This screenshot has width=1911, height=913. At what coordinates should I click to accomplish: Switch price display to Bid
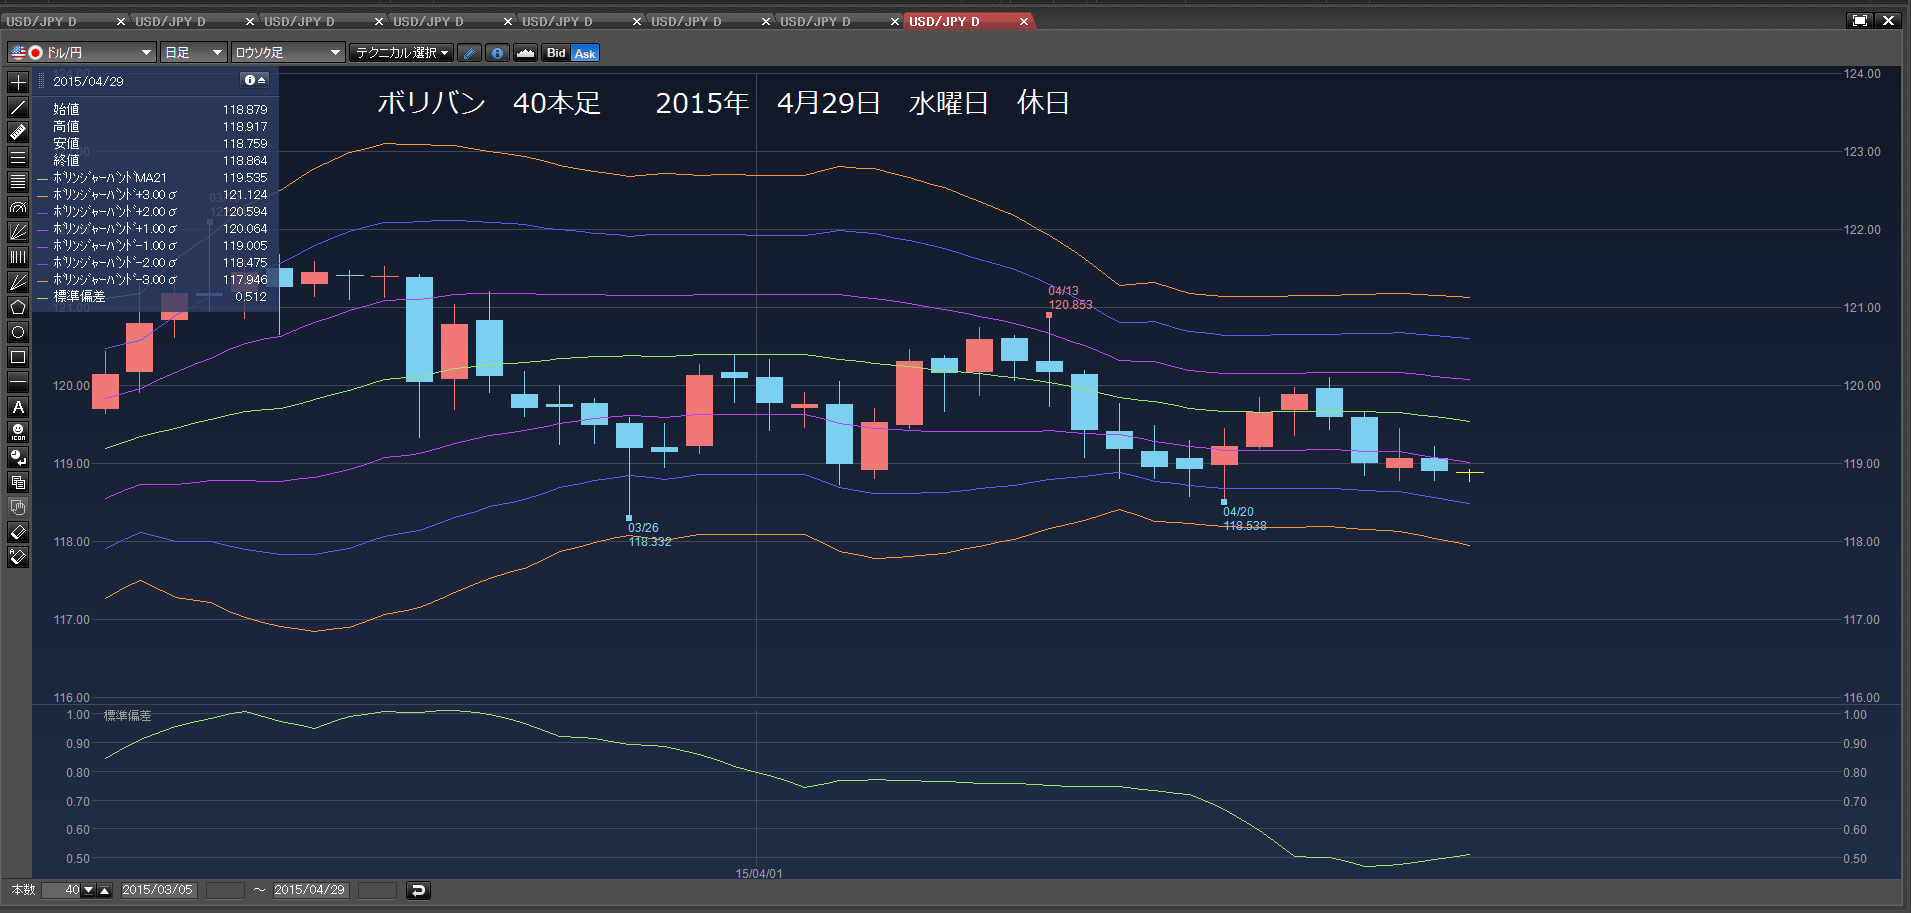pos(556,53)
